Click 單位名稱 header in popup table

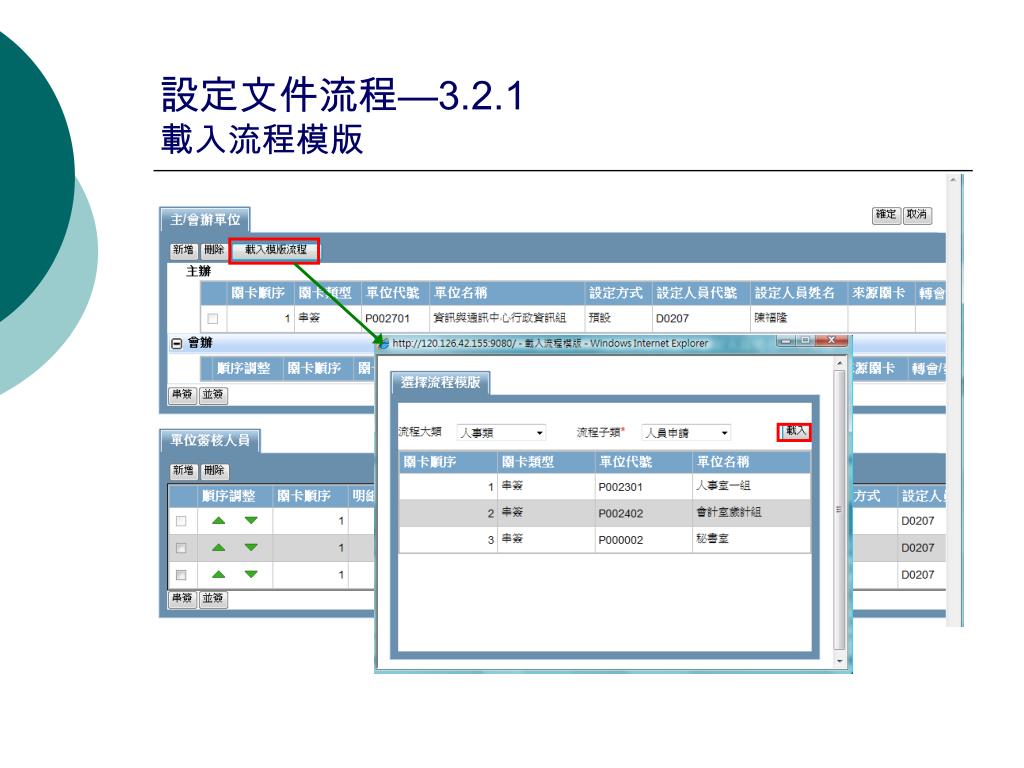tap(752, 462)
